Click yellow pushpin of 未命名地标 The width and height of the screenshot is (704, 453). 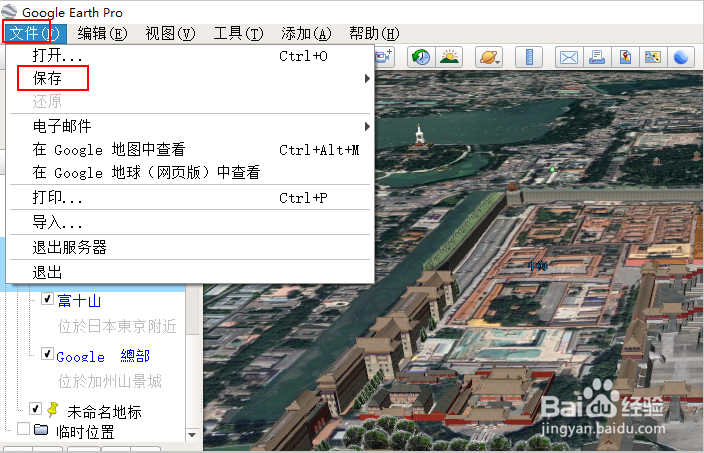coord(53,409)
